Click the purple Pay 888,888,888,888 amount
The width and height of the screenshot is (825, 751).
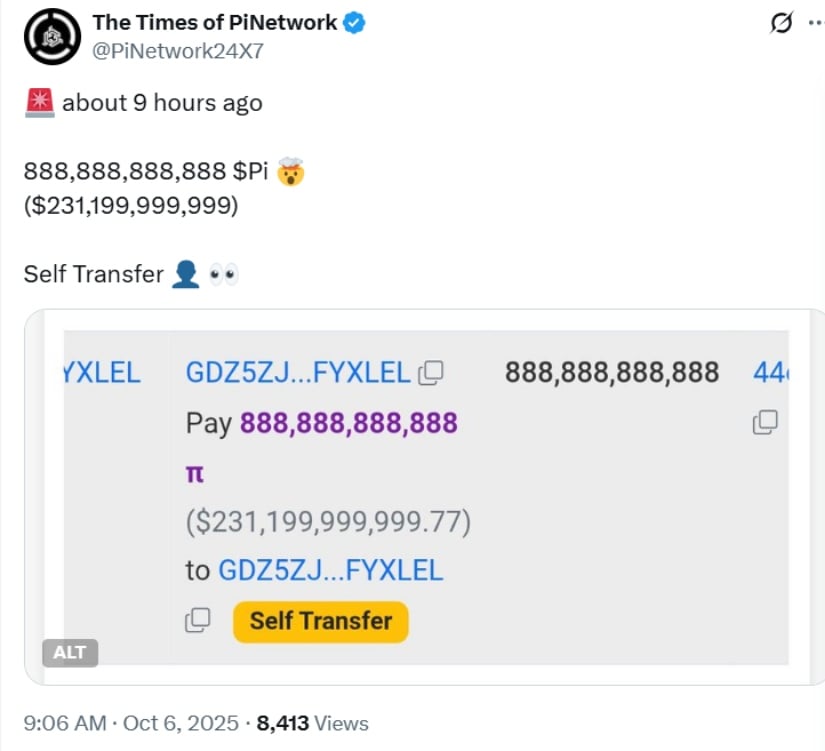tap(349, 423)
